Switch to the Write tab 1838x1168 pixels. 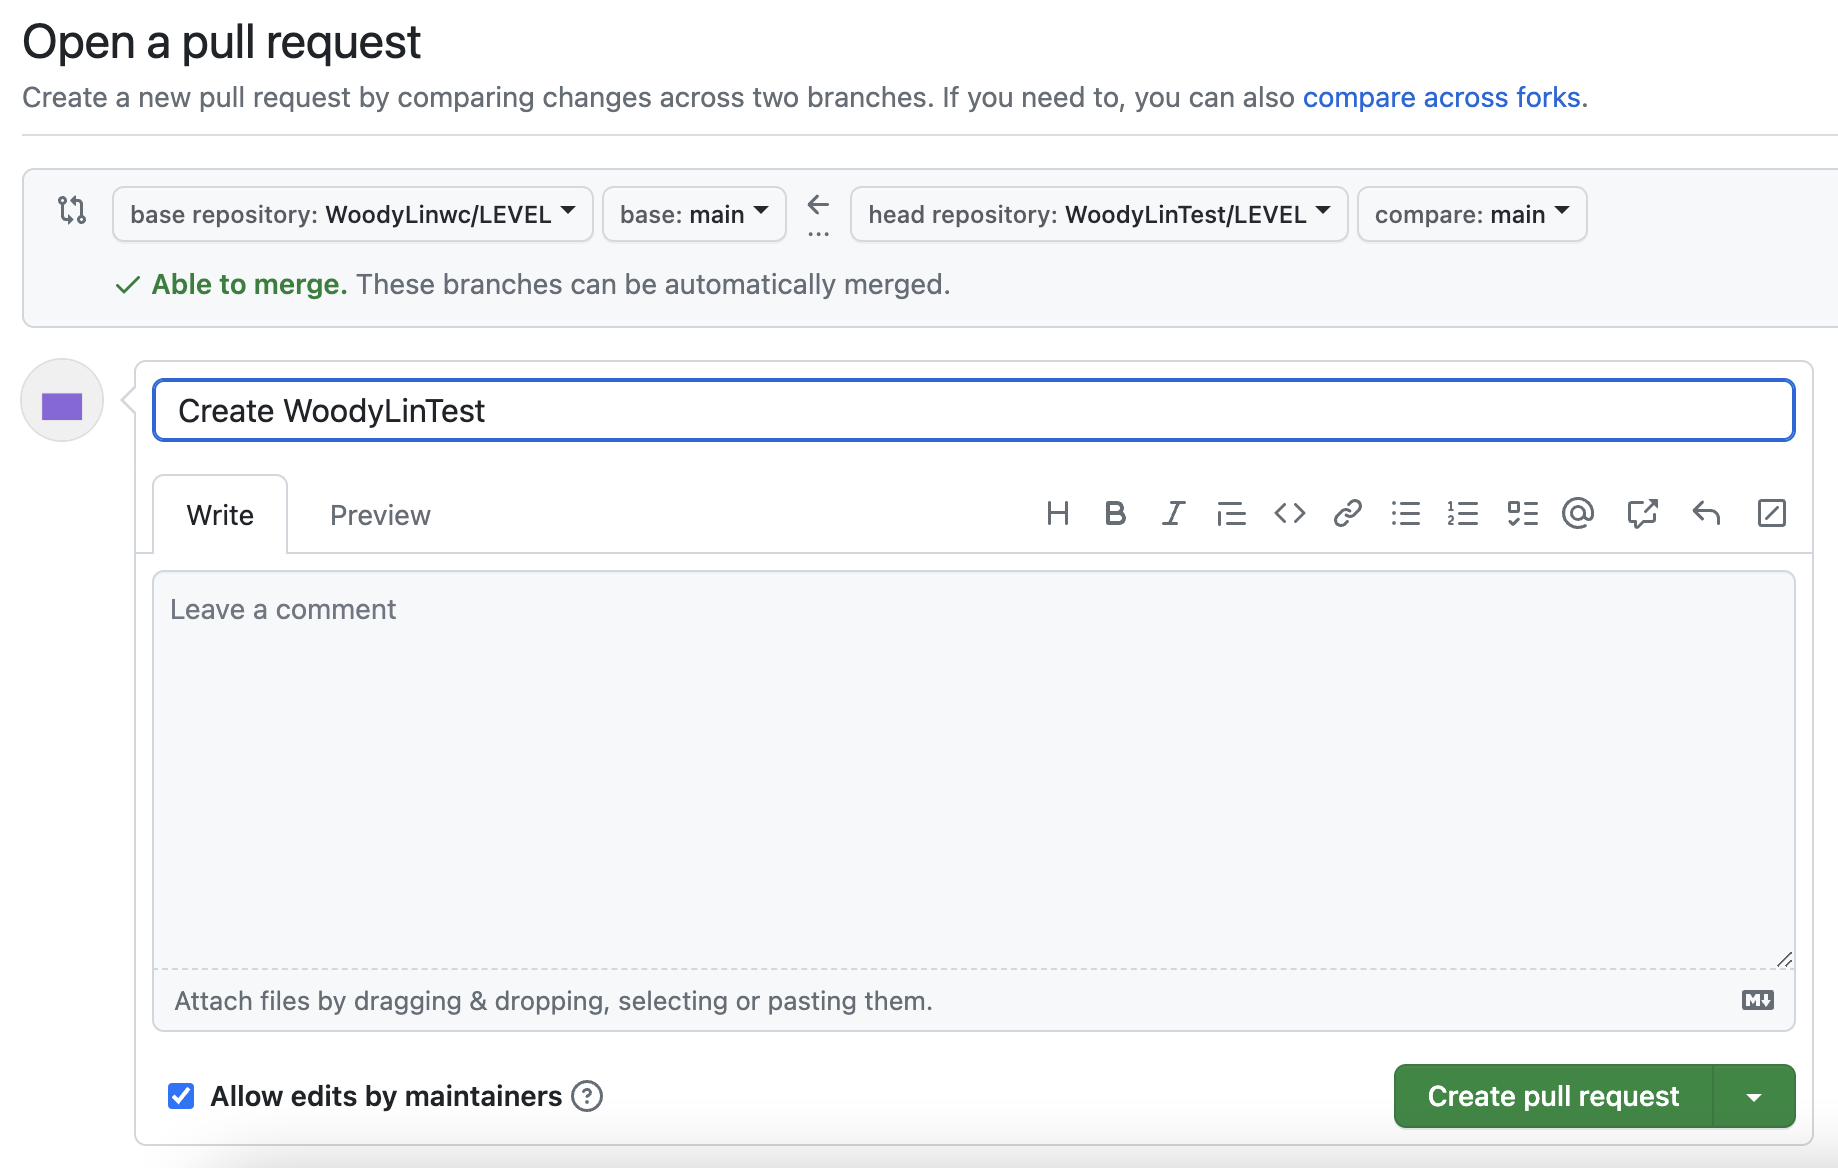pyautogui.click(x=220, y=514)
